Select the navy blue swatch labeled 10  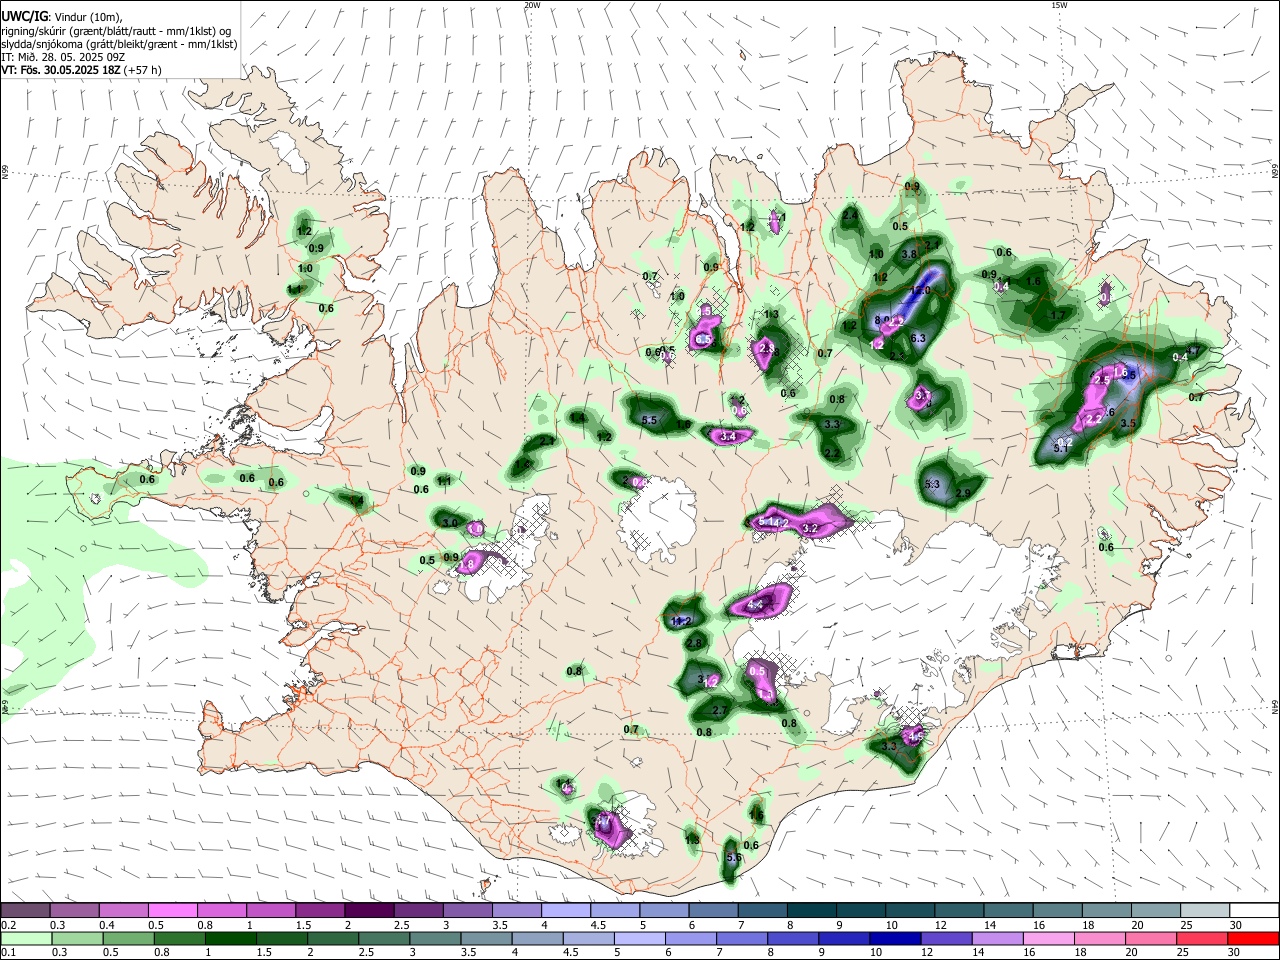pos(893,938)
